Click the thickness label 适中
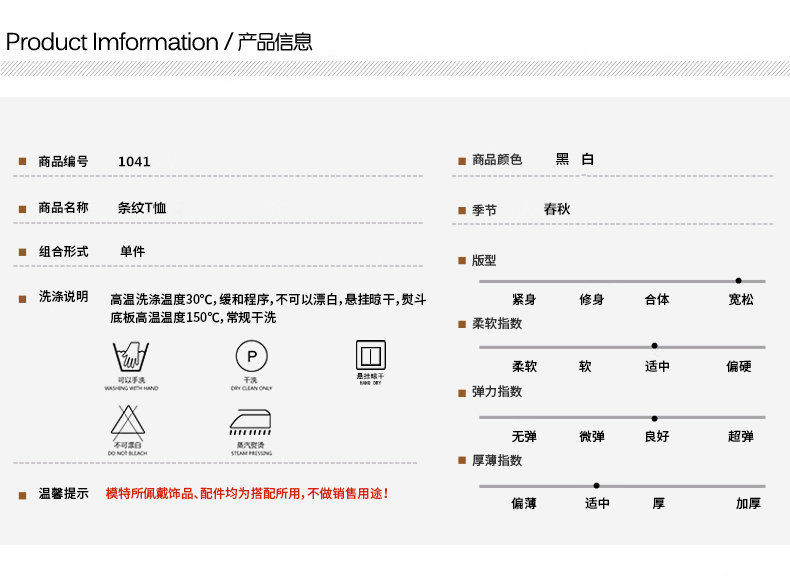This screenshot has height=584, width=790. [597, 503]
